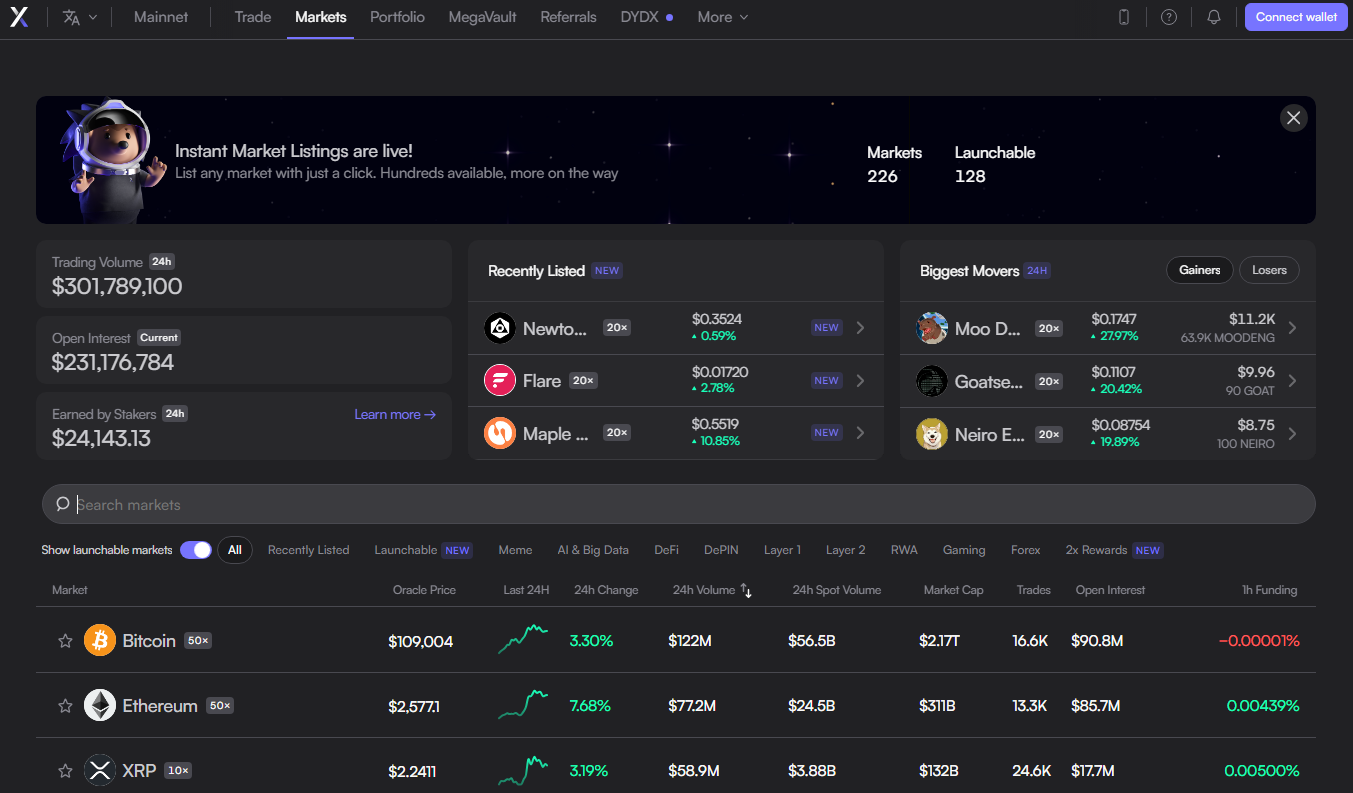Filter markets by Gaming

coord(964,550)
